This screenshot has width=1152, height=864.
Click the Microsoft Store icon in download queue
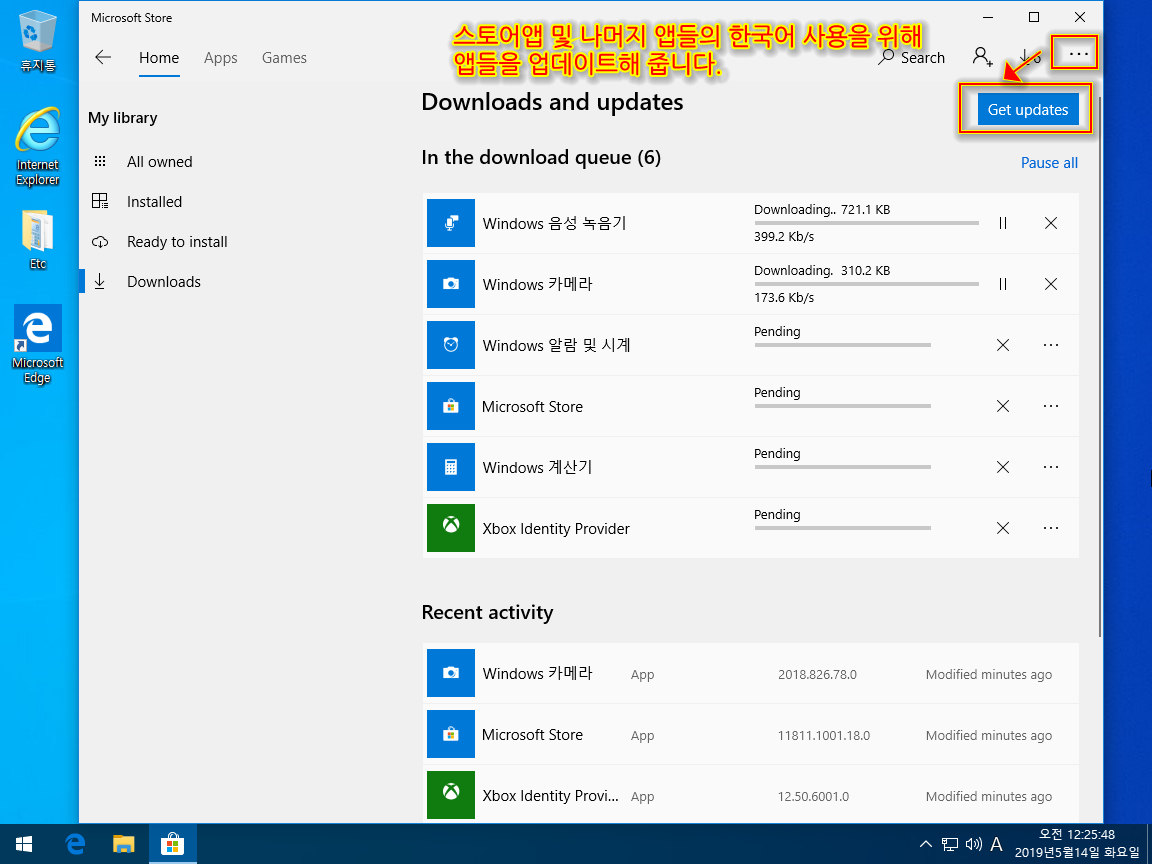click(x=451, y=406)
